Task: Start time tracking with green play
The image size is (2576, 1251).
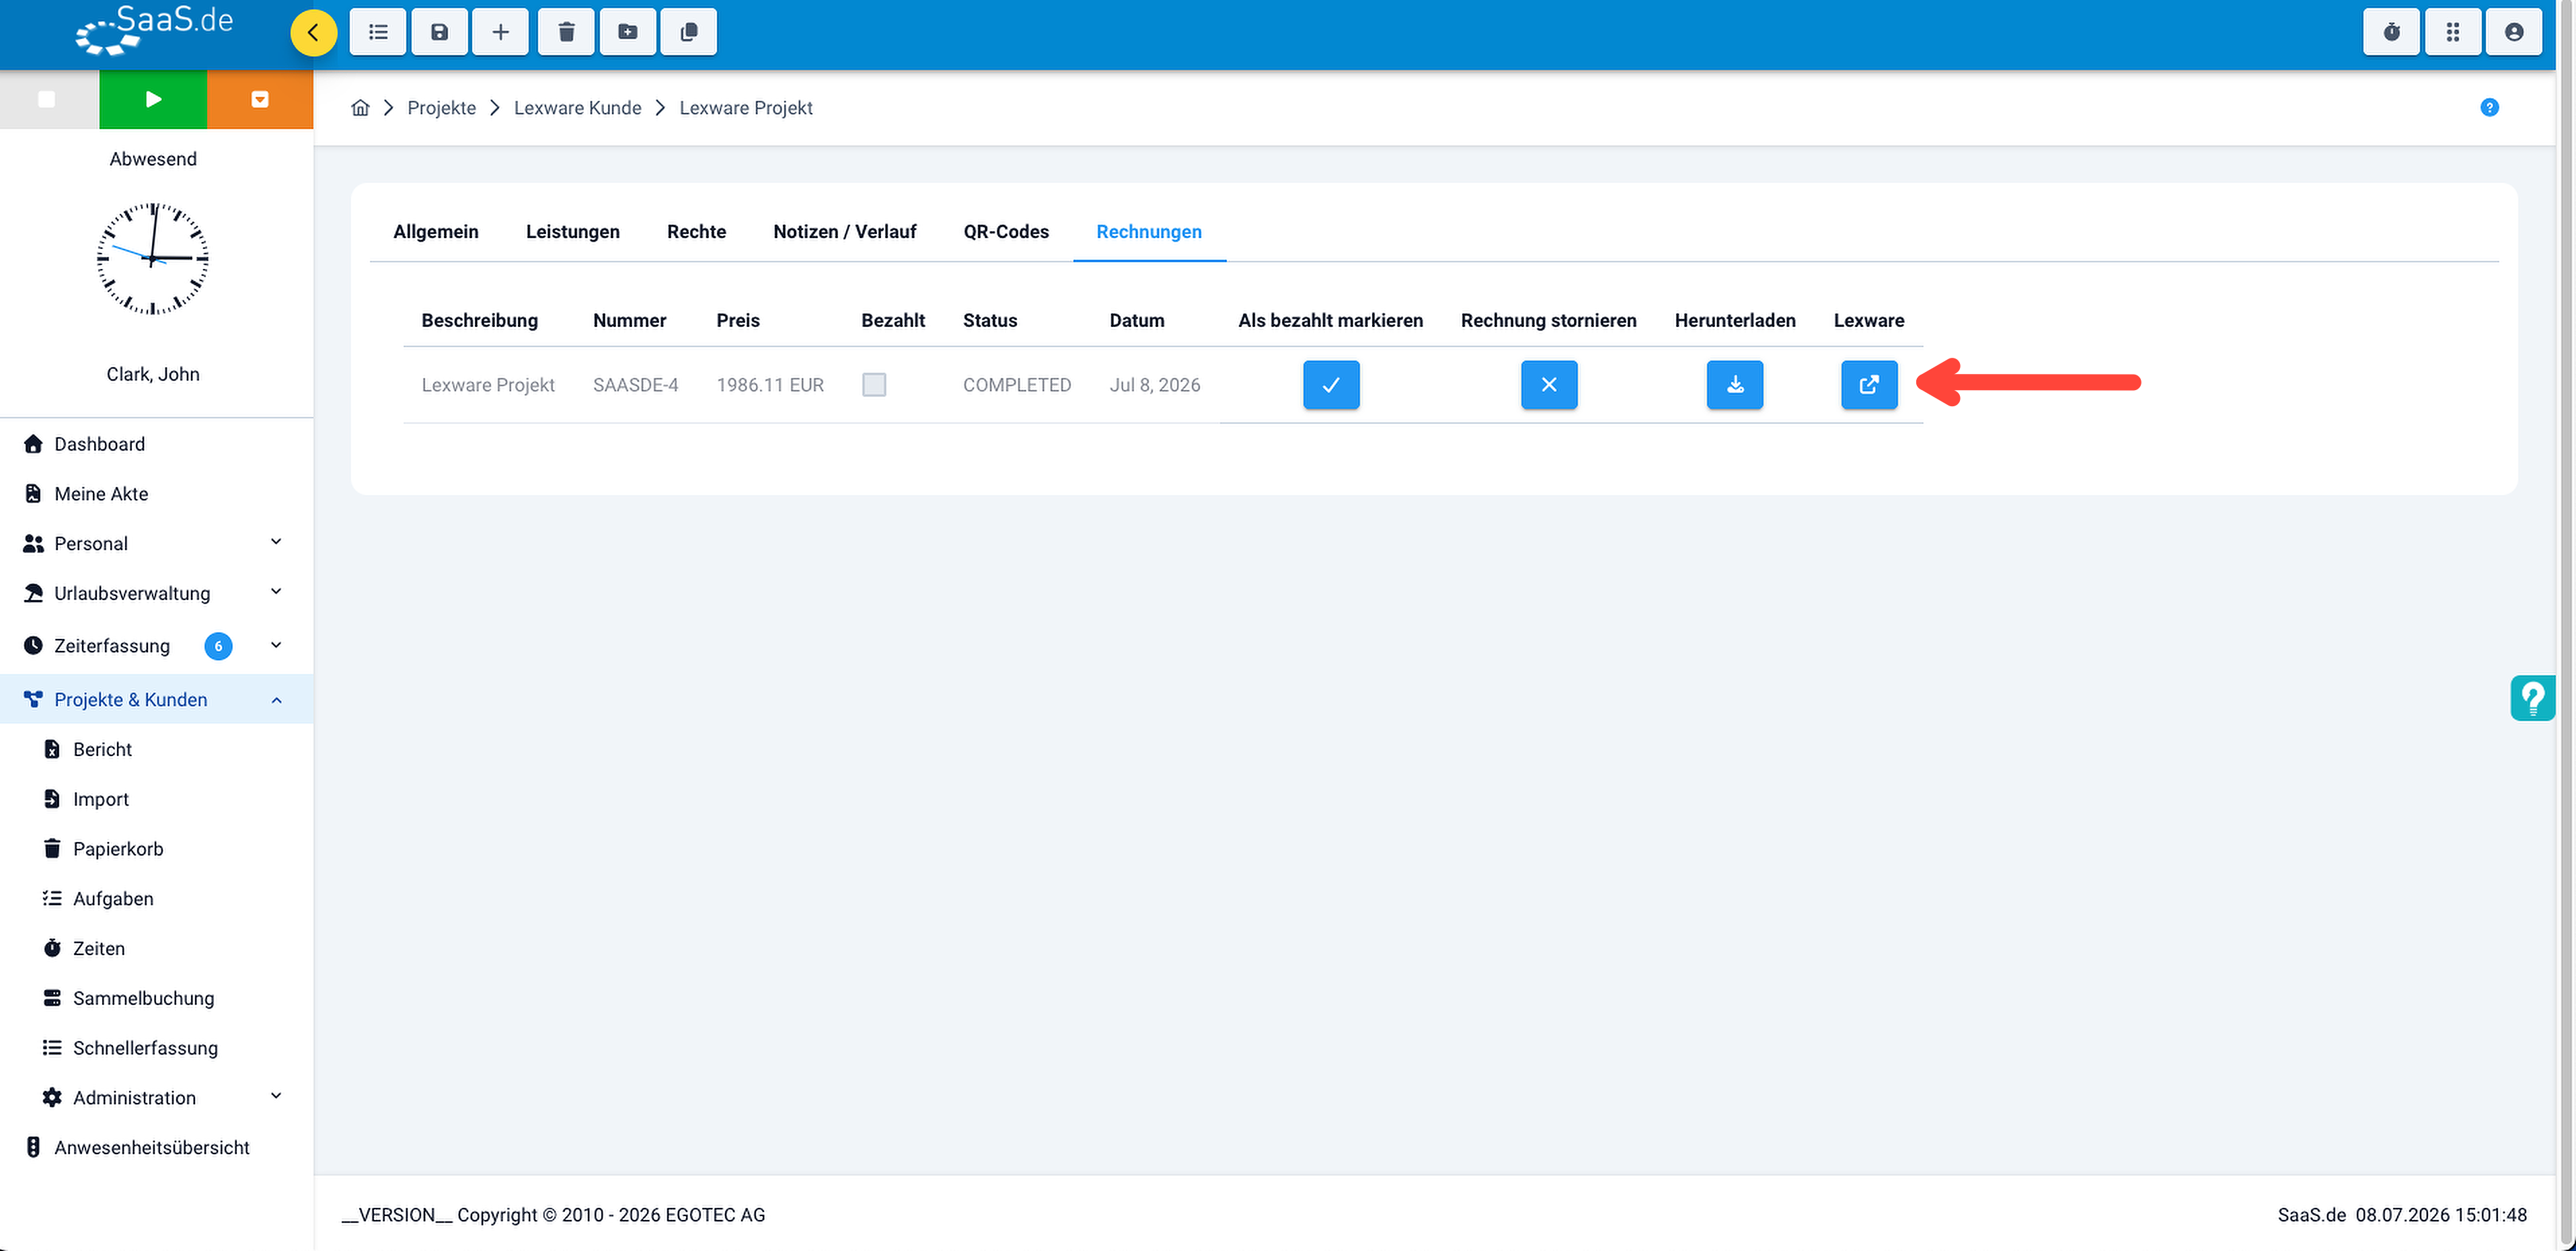Action: pyautogui.click(x=153, y=99)
